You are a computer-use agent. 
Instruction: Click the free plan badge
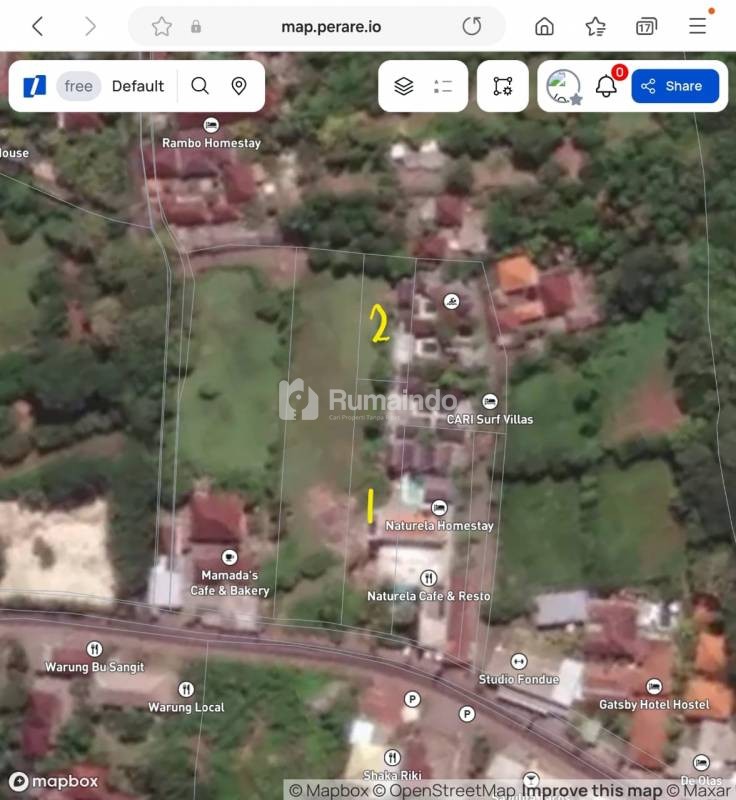78,86
